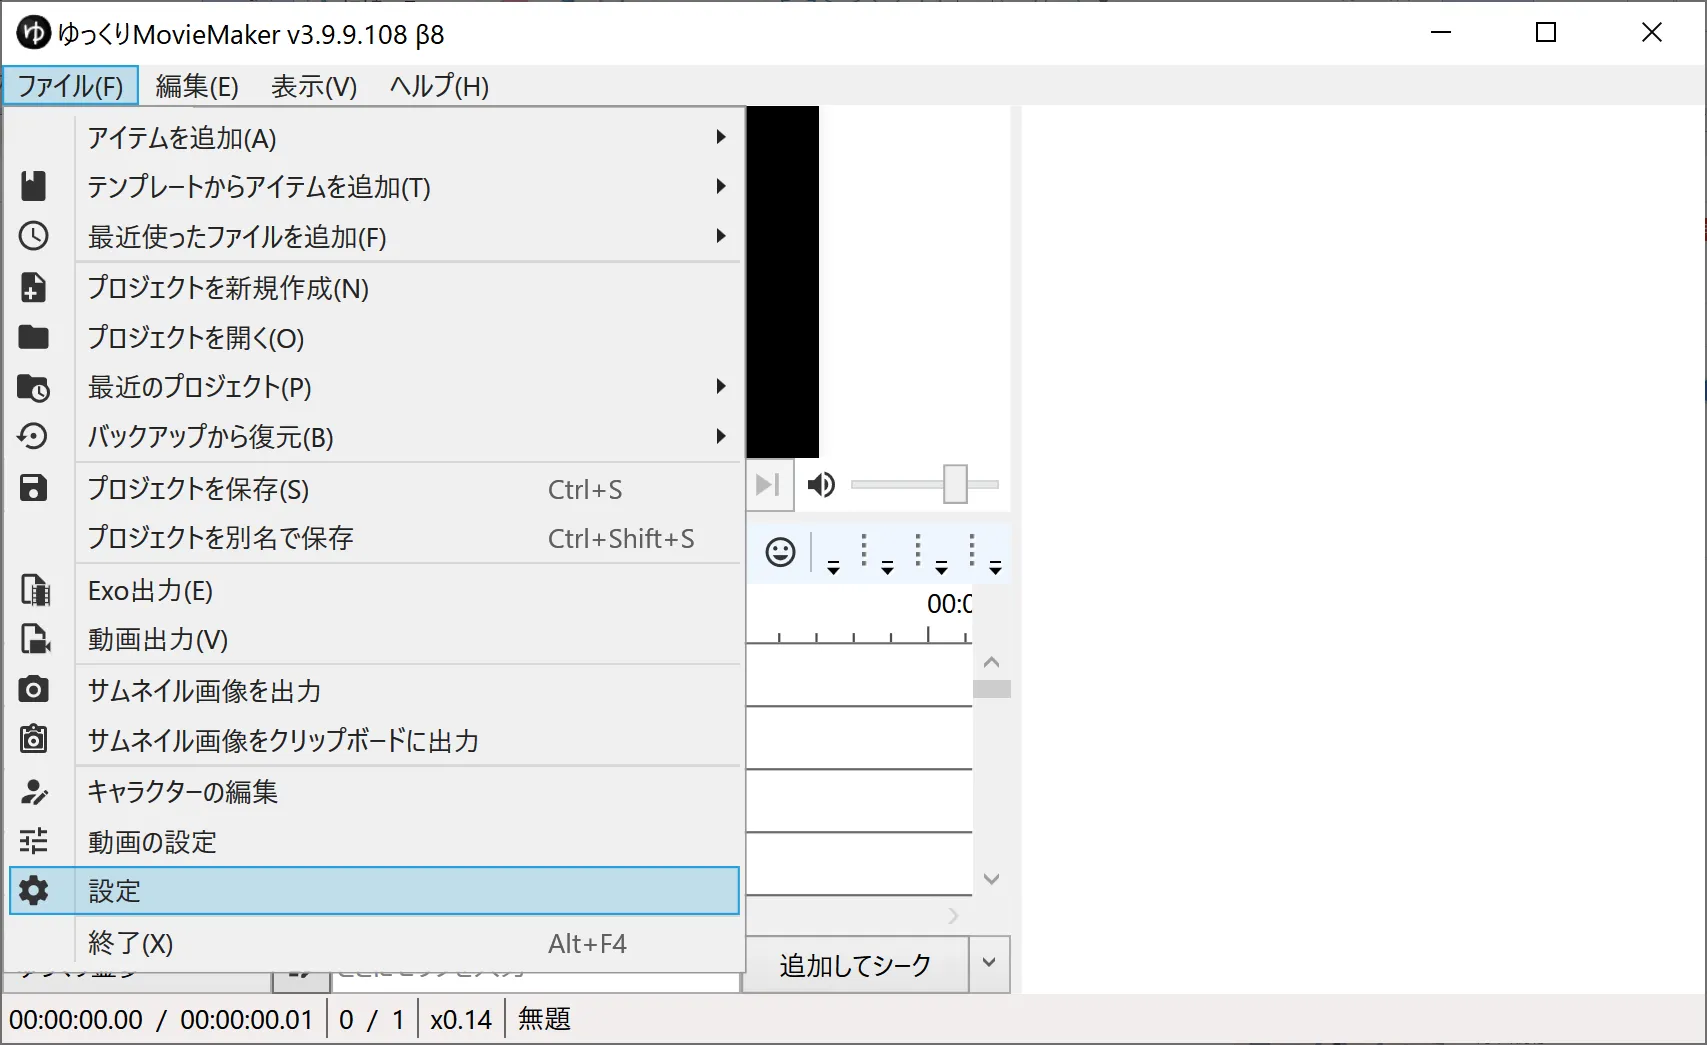Click the template bookmark icon
This screenshot has width=1707, height=1045.
coord(34,186)
